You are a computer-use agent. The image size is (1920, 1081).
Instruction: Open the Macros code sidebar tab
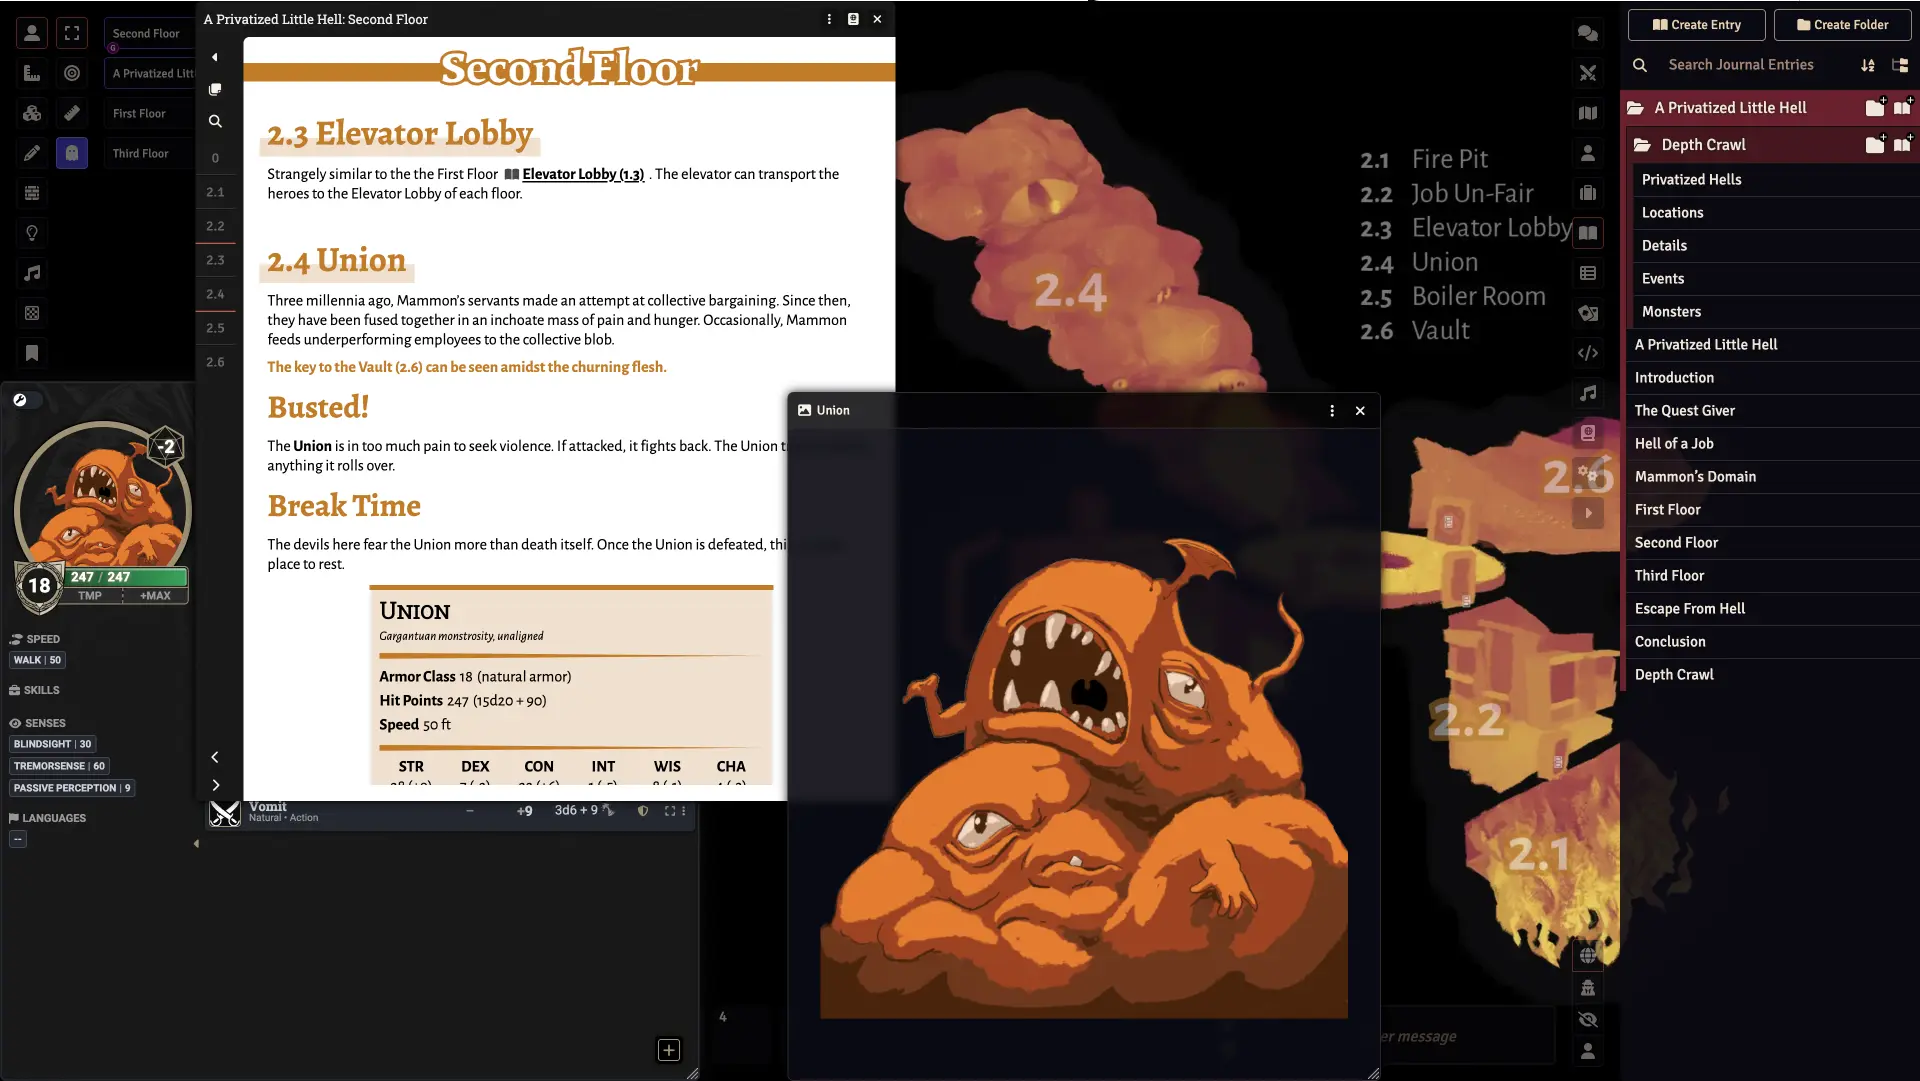pyautogui.click(x=1588, y=353)
